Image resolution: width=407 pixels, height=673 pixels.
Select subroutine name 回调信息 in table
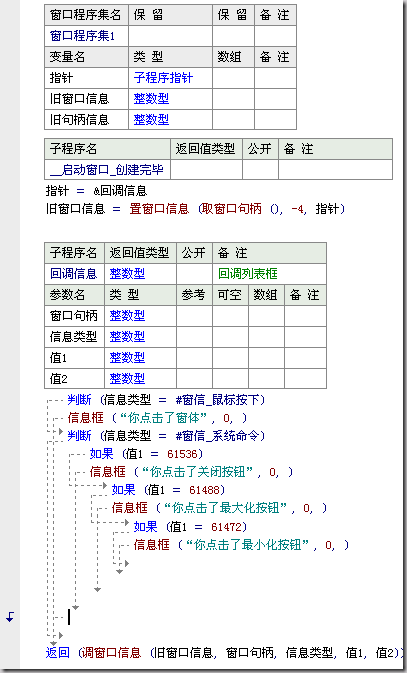pyautogui.click(x=73, y=274)
